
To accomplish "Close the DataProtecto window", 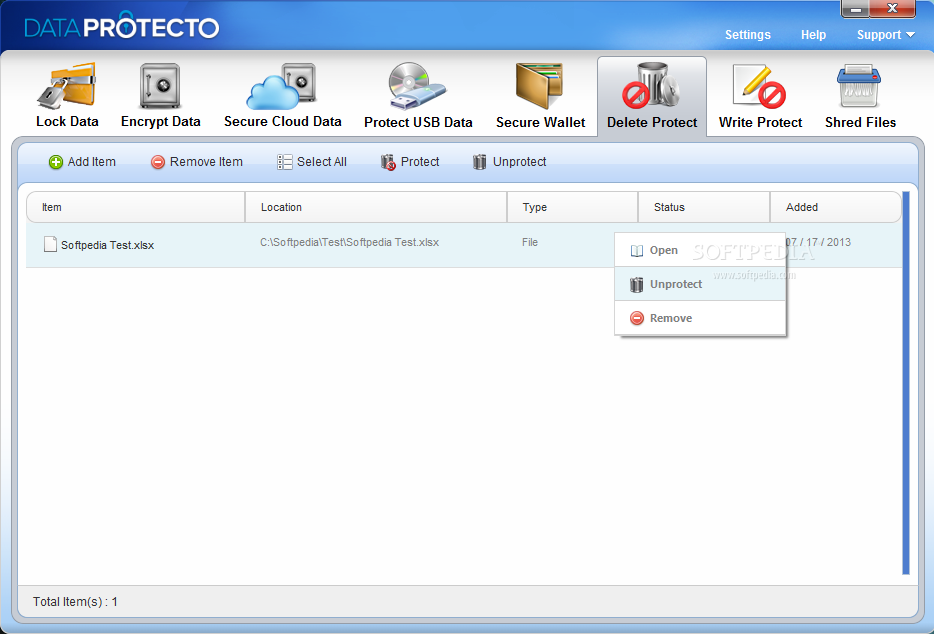I will tap(892, 8).
